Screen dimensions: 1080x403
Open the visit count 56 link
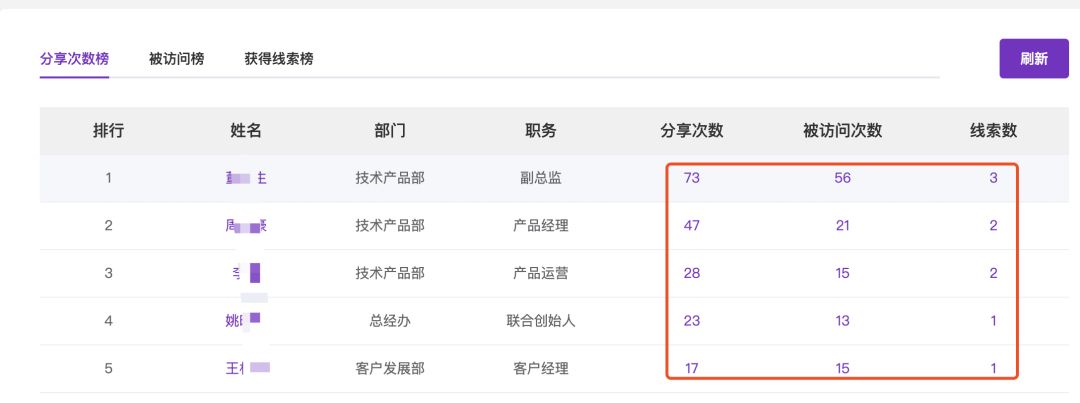(842, 178)
